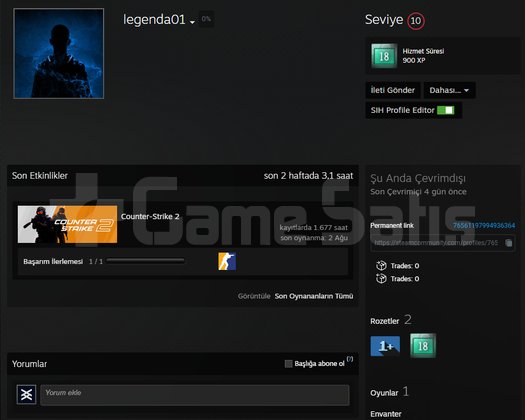Select the blue 1+ badge under Rozetler
The image size is (525, 420).
coord(385,346)
